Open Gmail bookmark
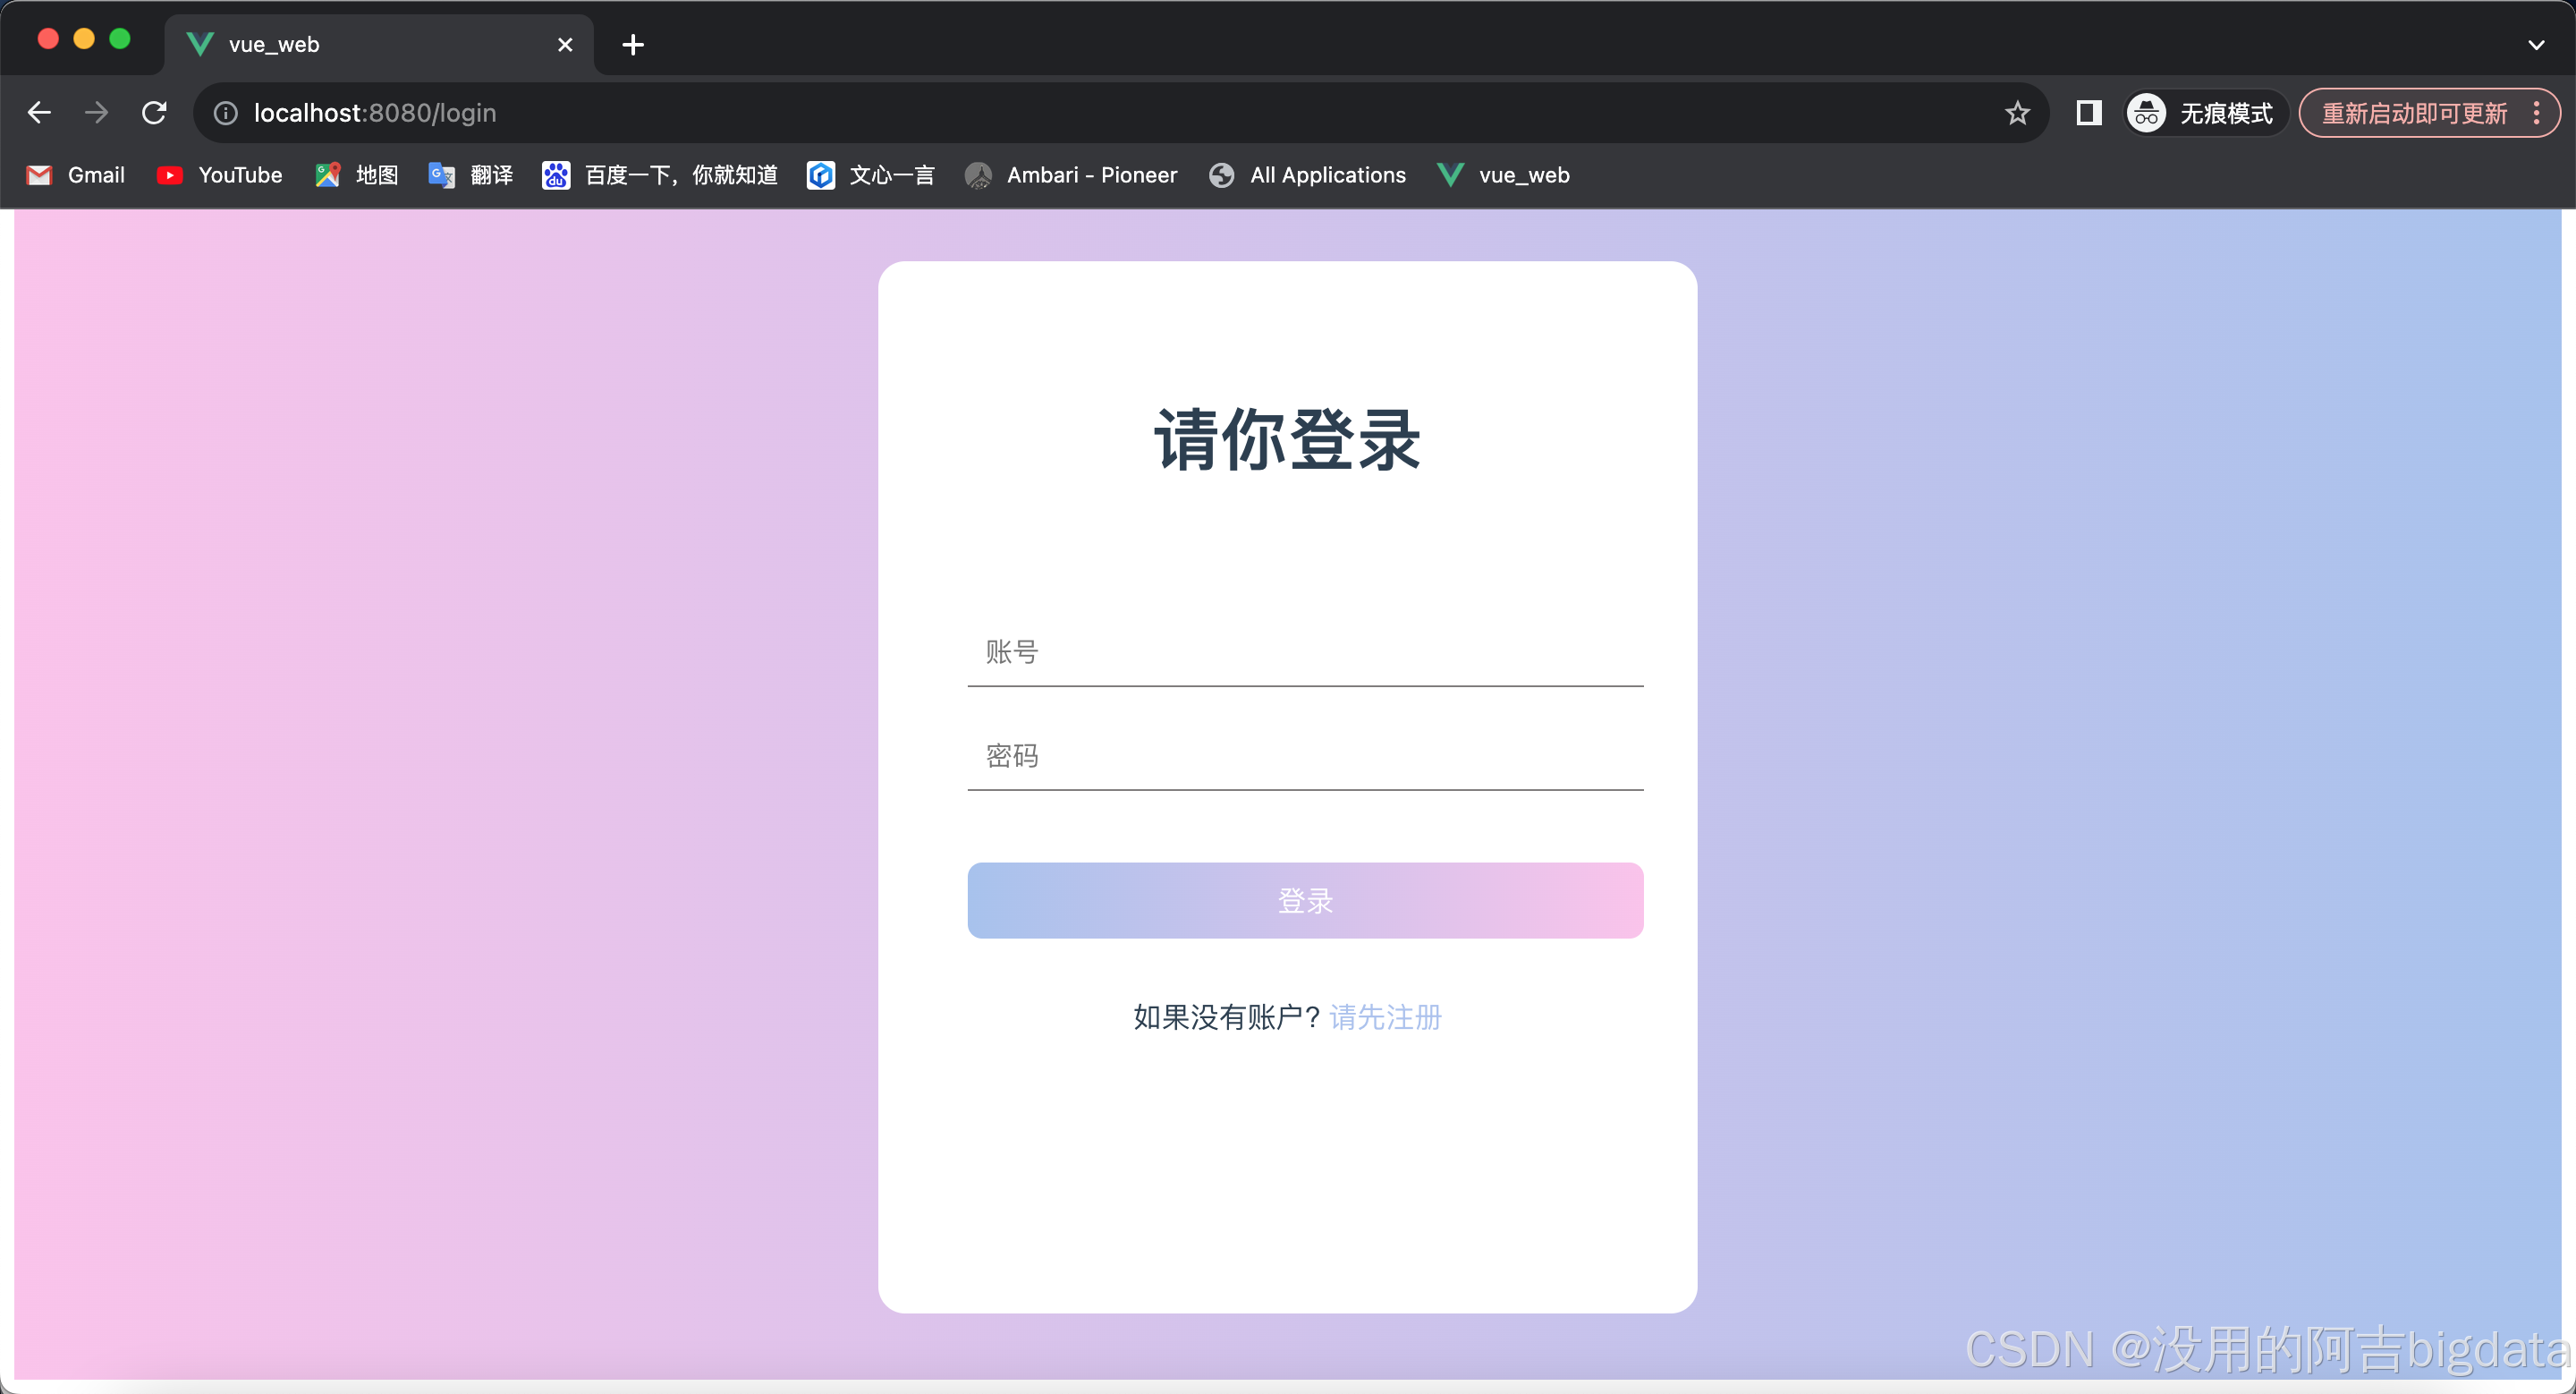This screenshot has width=2576, height=1394. [x=76, y=175]
